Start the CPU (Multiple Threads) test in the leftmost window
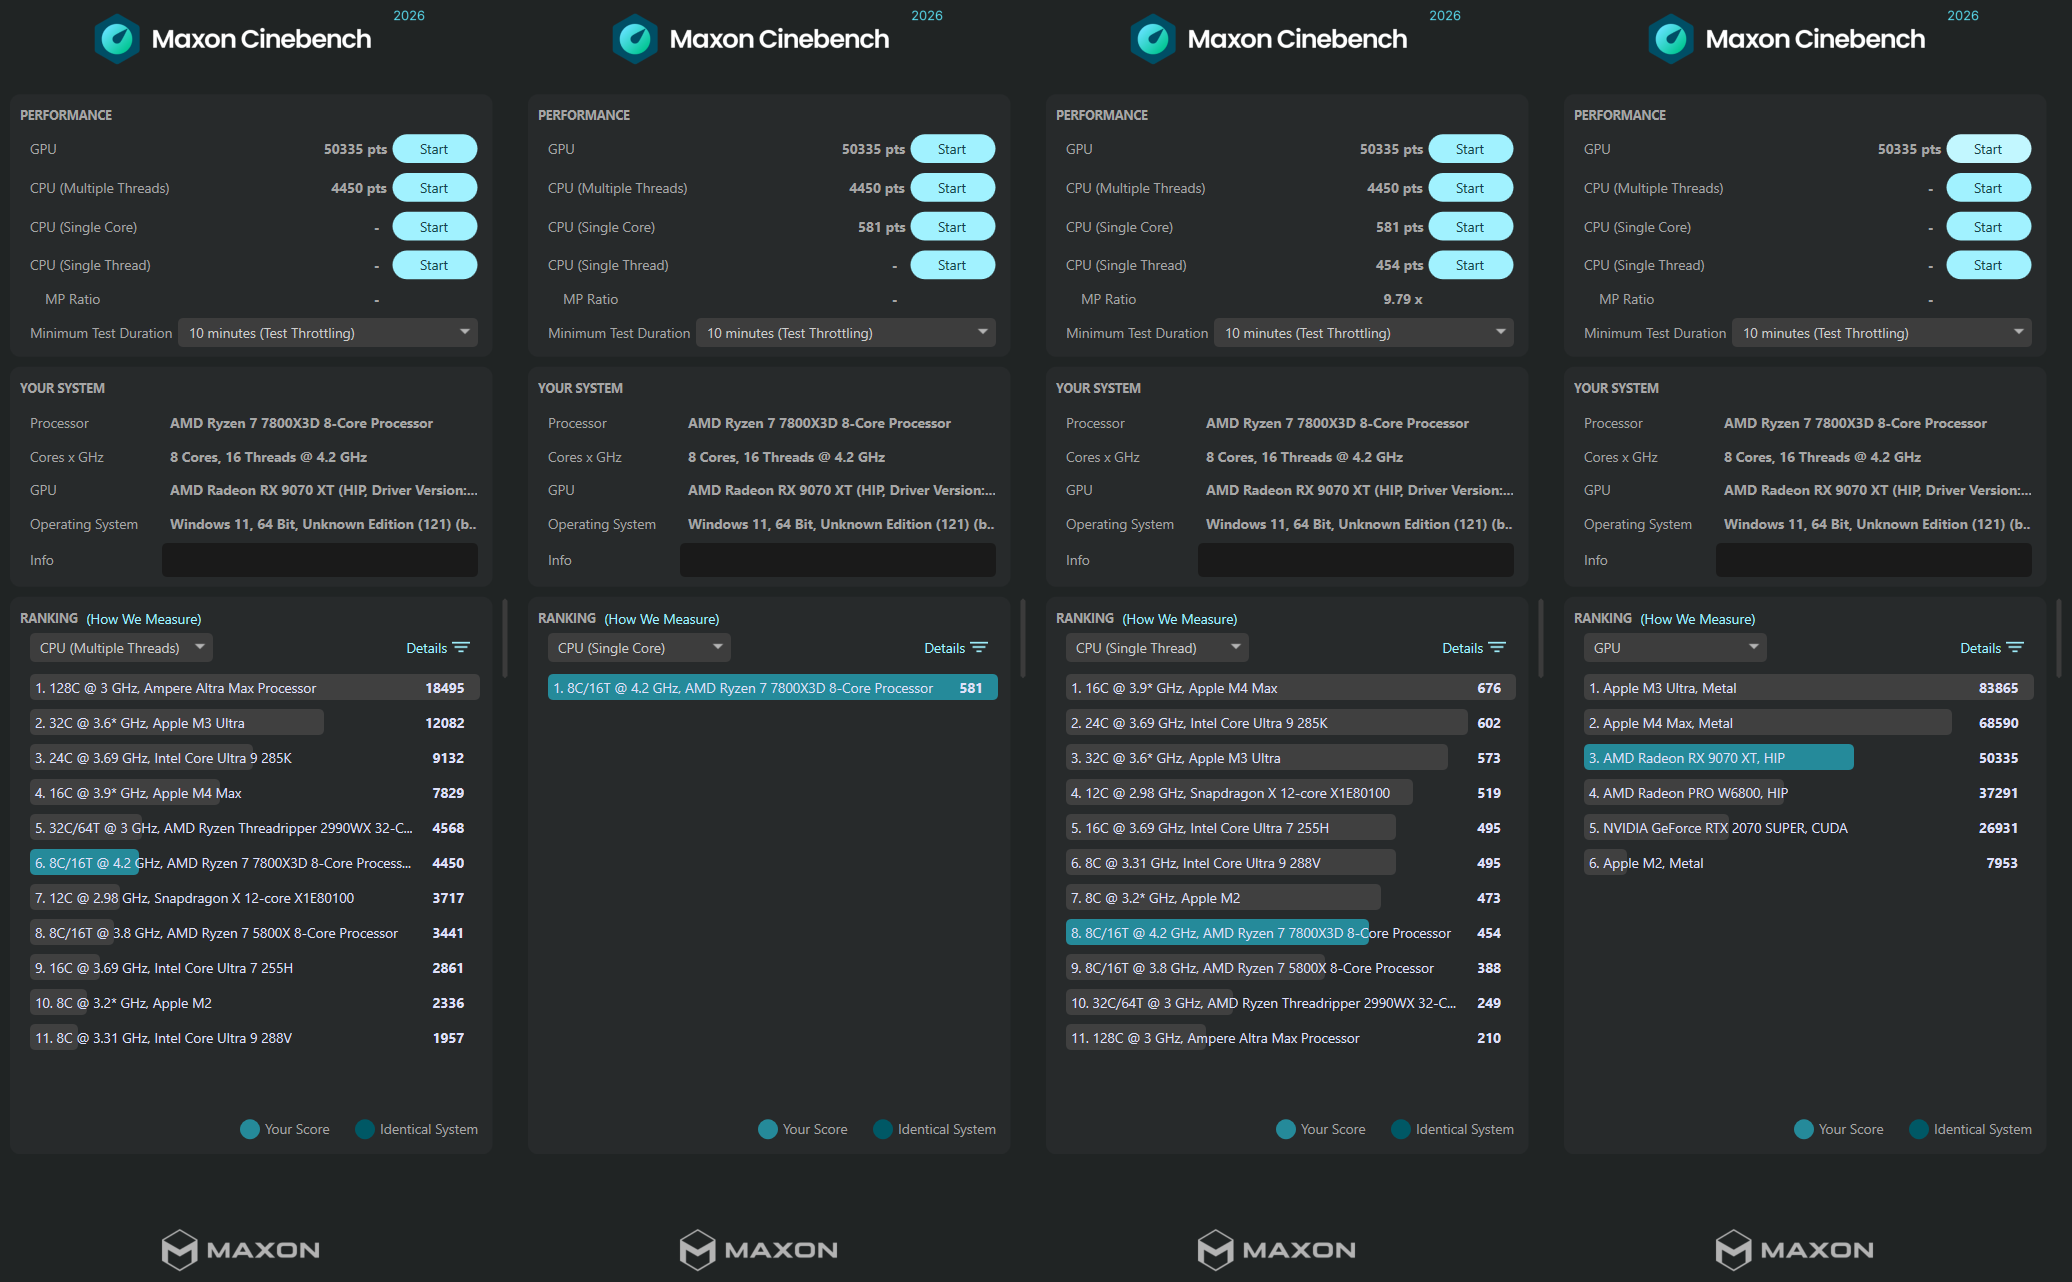The width and height of the screenshot is (2072, 1282). (x=434, y=188)
